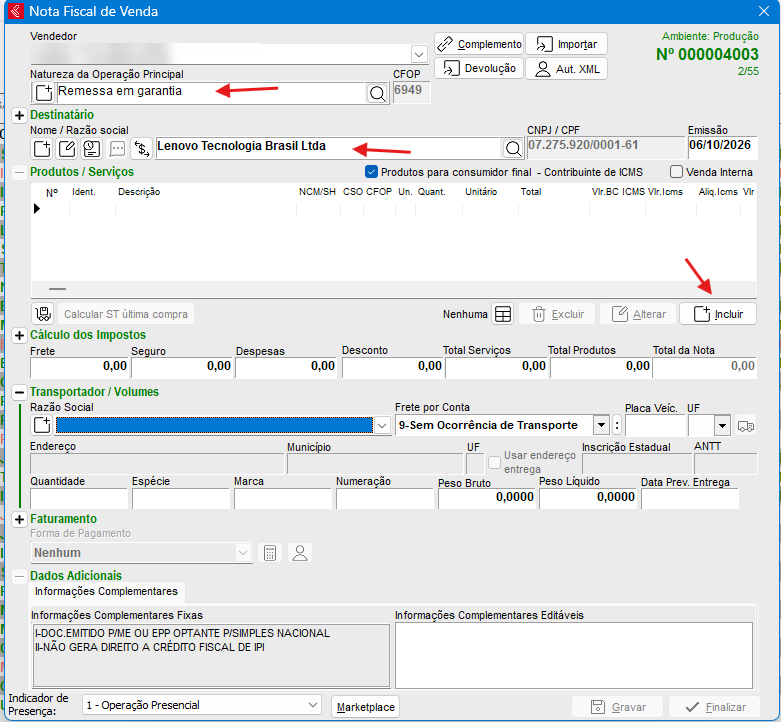Viewport: 781px width, 722px height.
Task: Click Aut. XML button
Action: click(x=566, y=68)
